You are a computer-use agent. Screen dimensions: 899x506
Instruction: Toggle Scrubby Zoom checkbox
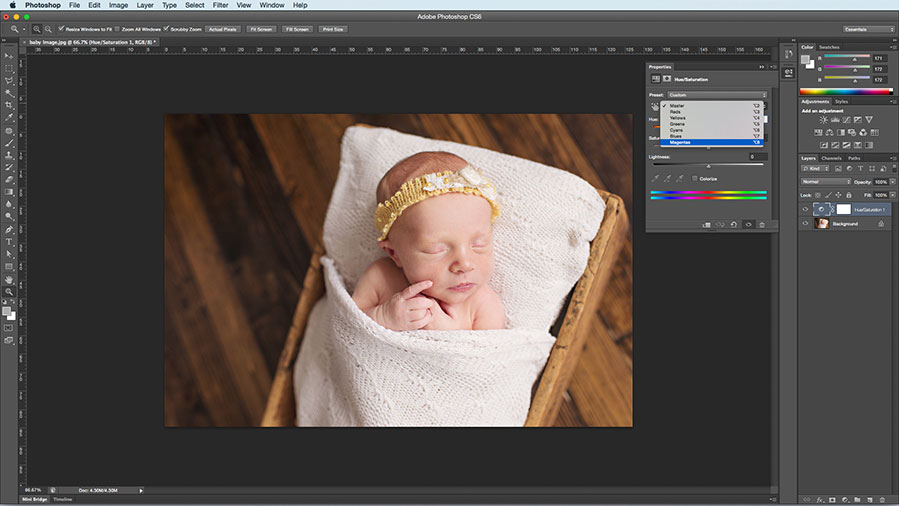click(166, 29)
